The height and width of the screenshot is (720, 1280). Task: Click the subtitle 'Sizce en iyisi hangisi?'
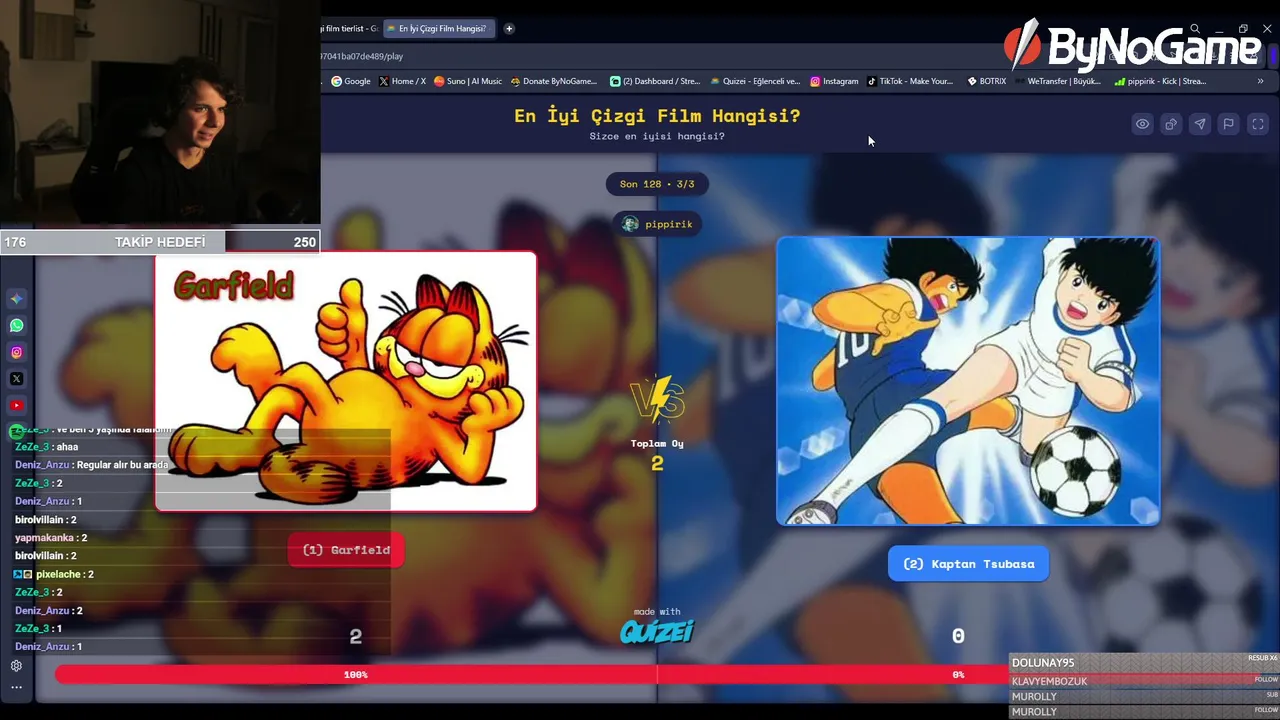pos(657,136)
